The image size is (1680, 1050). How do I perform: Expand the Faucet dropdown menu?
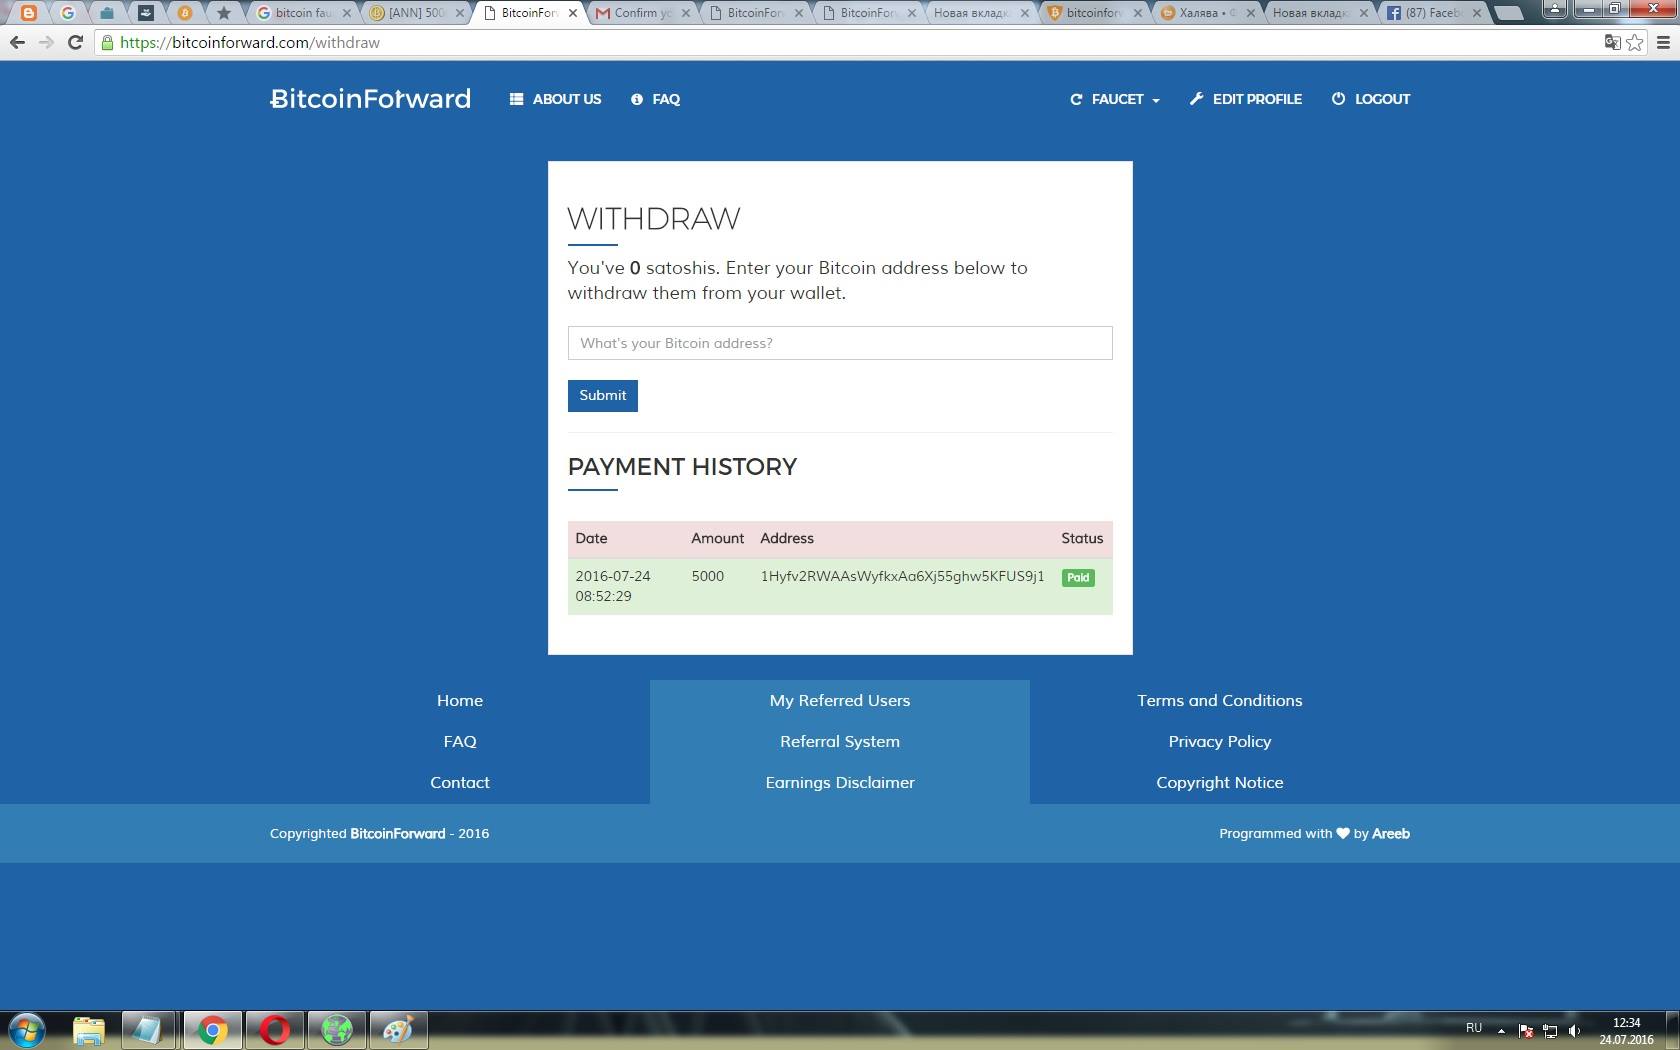click(x=1115, y=99)
